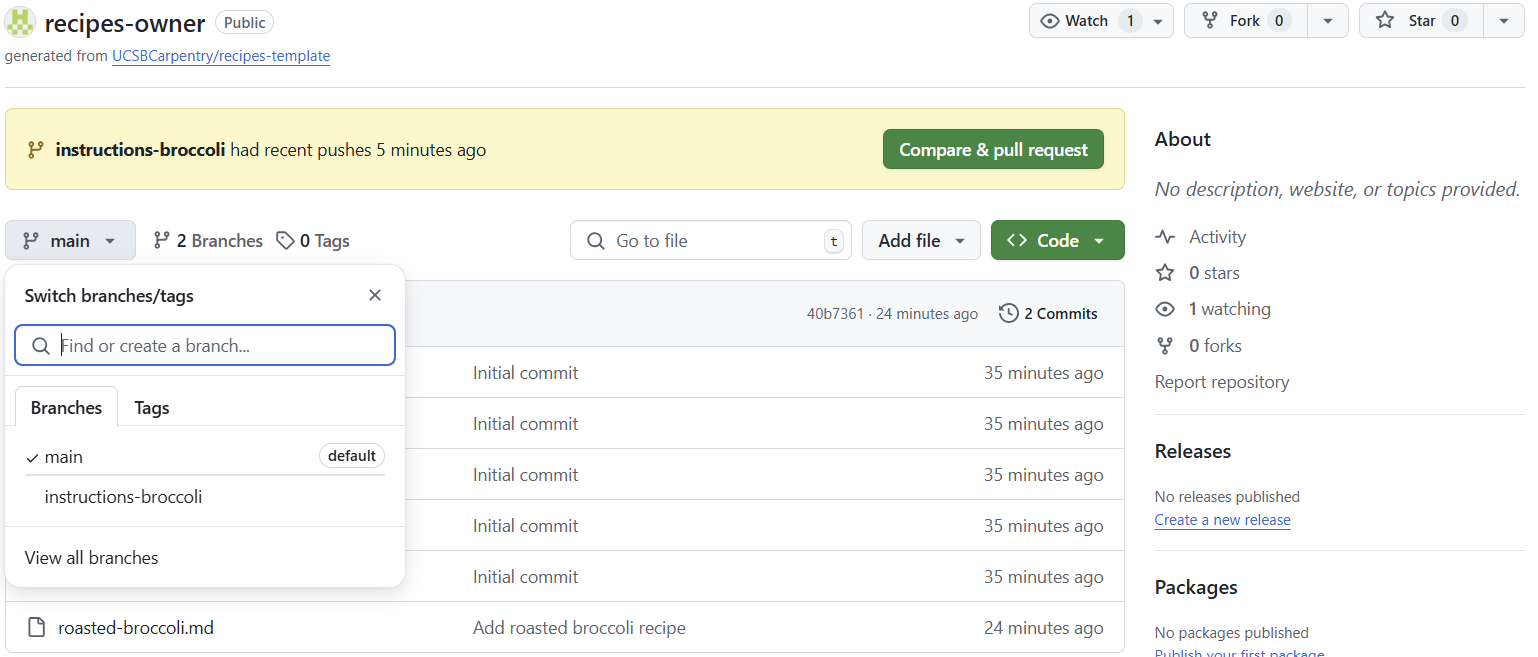The height and width of the screenshot is (657, 1538).
Task: Switch to the Tags tab
Action: click(151, 407)
